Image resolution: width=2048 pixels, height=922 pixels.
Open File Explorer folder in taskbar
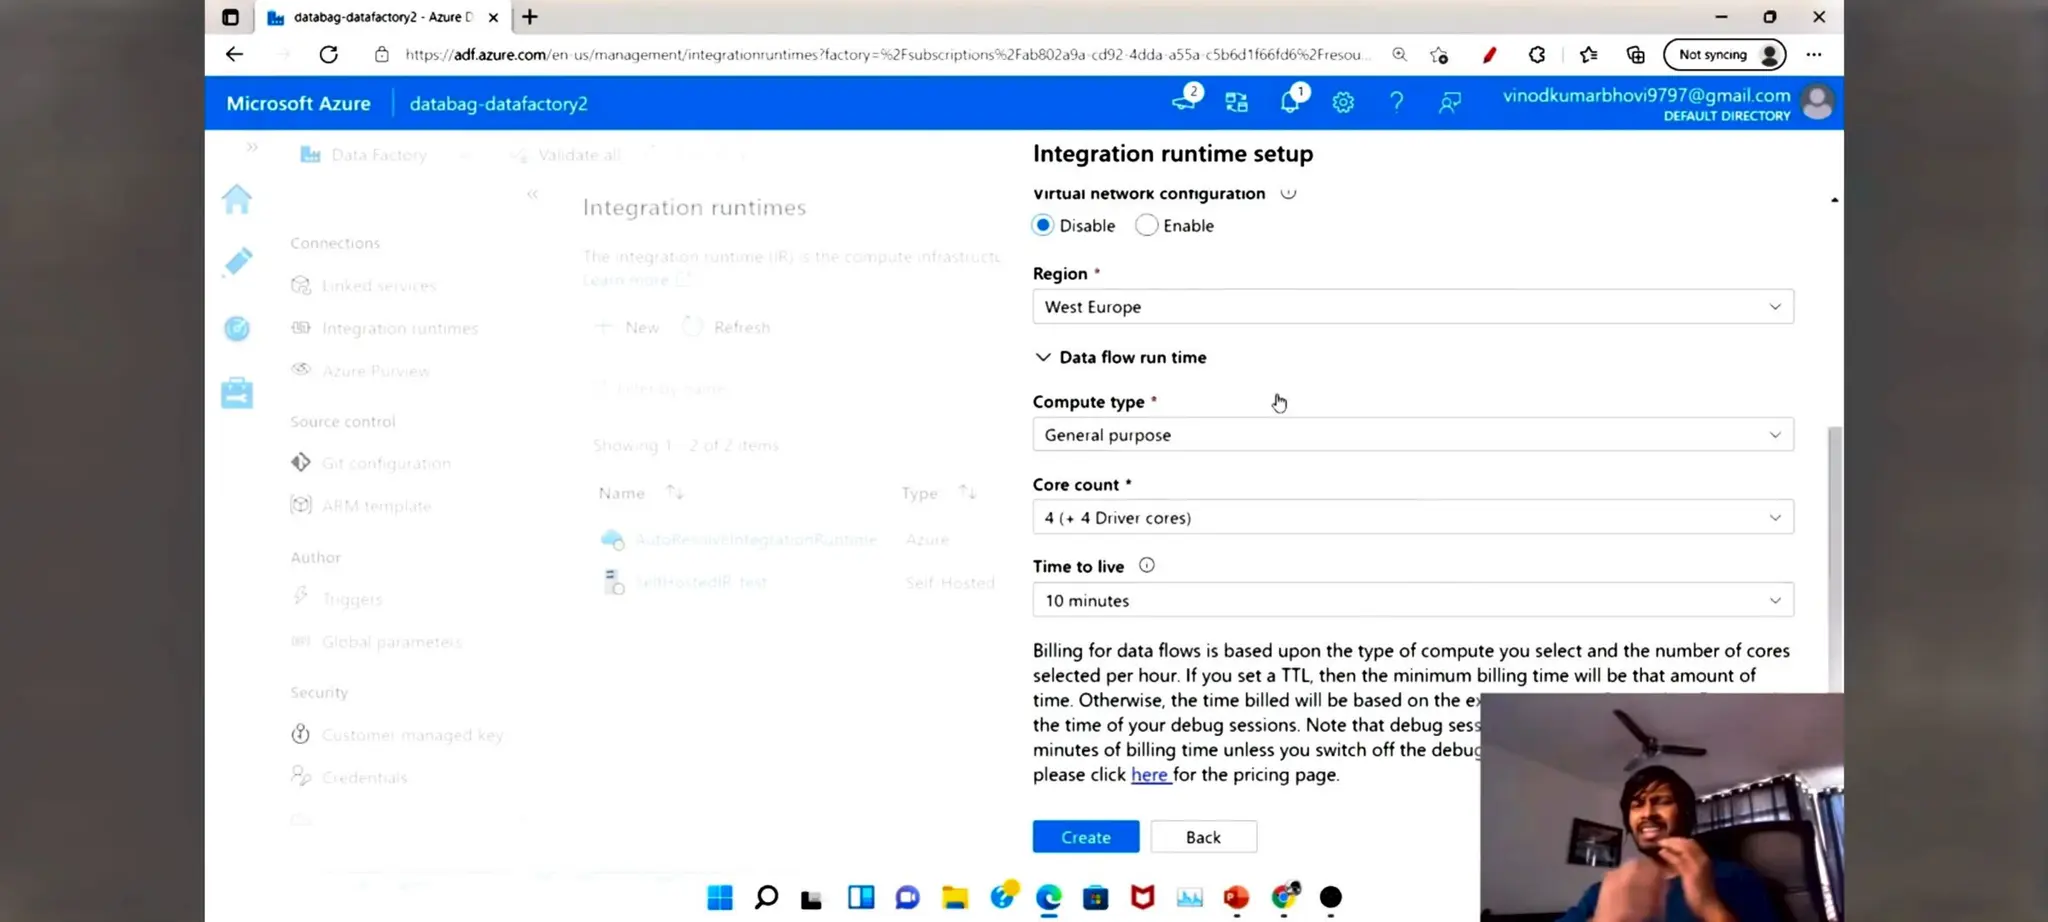[x=955, y=897]
